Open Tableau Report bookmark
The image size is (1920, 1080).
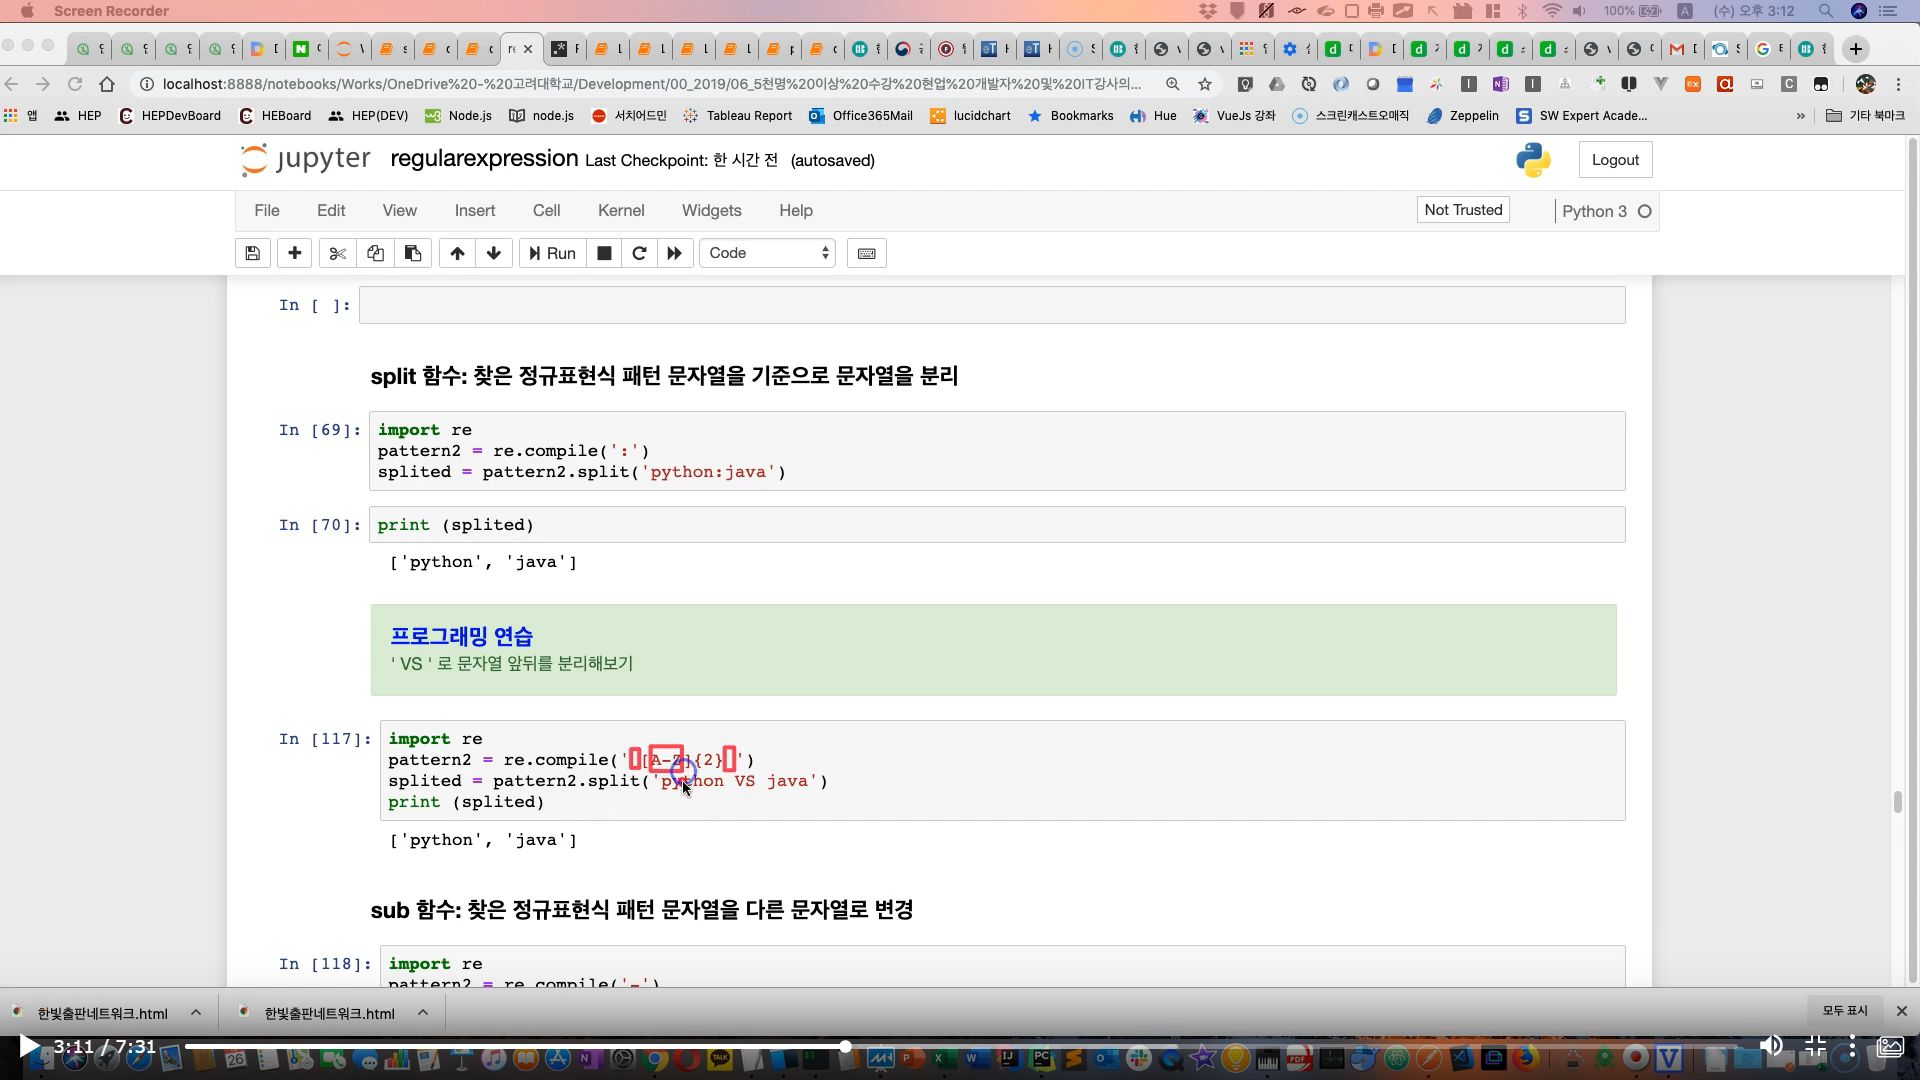pyautogui.click(x=737, y=116)
